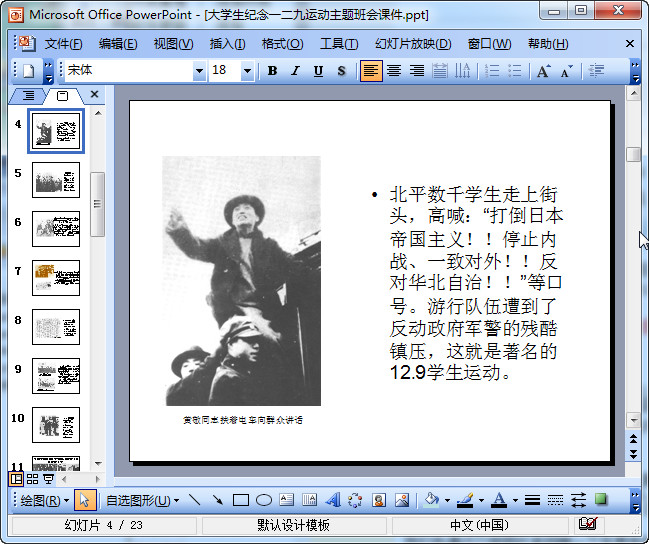Insert Picture from file
This screenshot has width=649, height=544.
402,500
